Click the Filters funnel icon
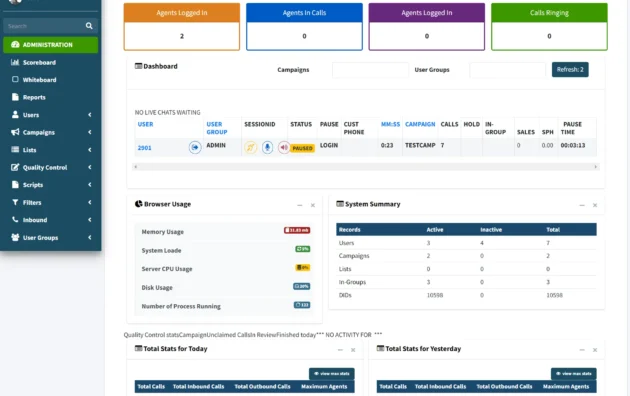The width and height of the screenshot is (630, 396). click(x=15, y=202)
